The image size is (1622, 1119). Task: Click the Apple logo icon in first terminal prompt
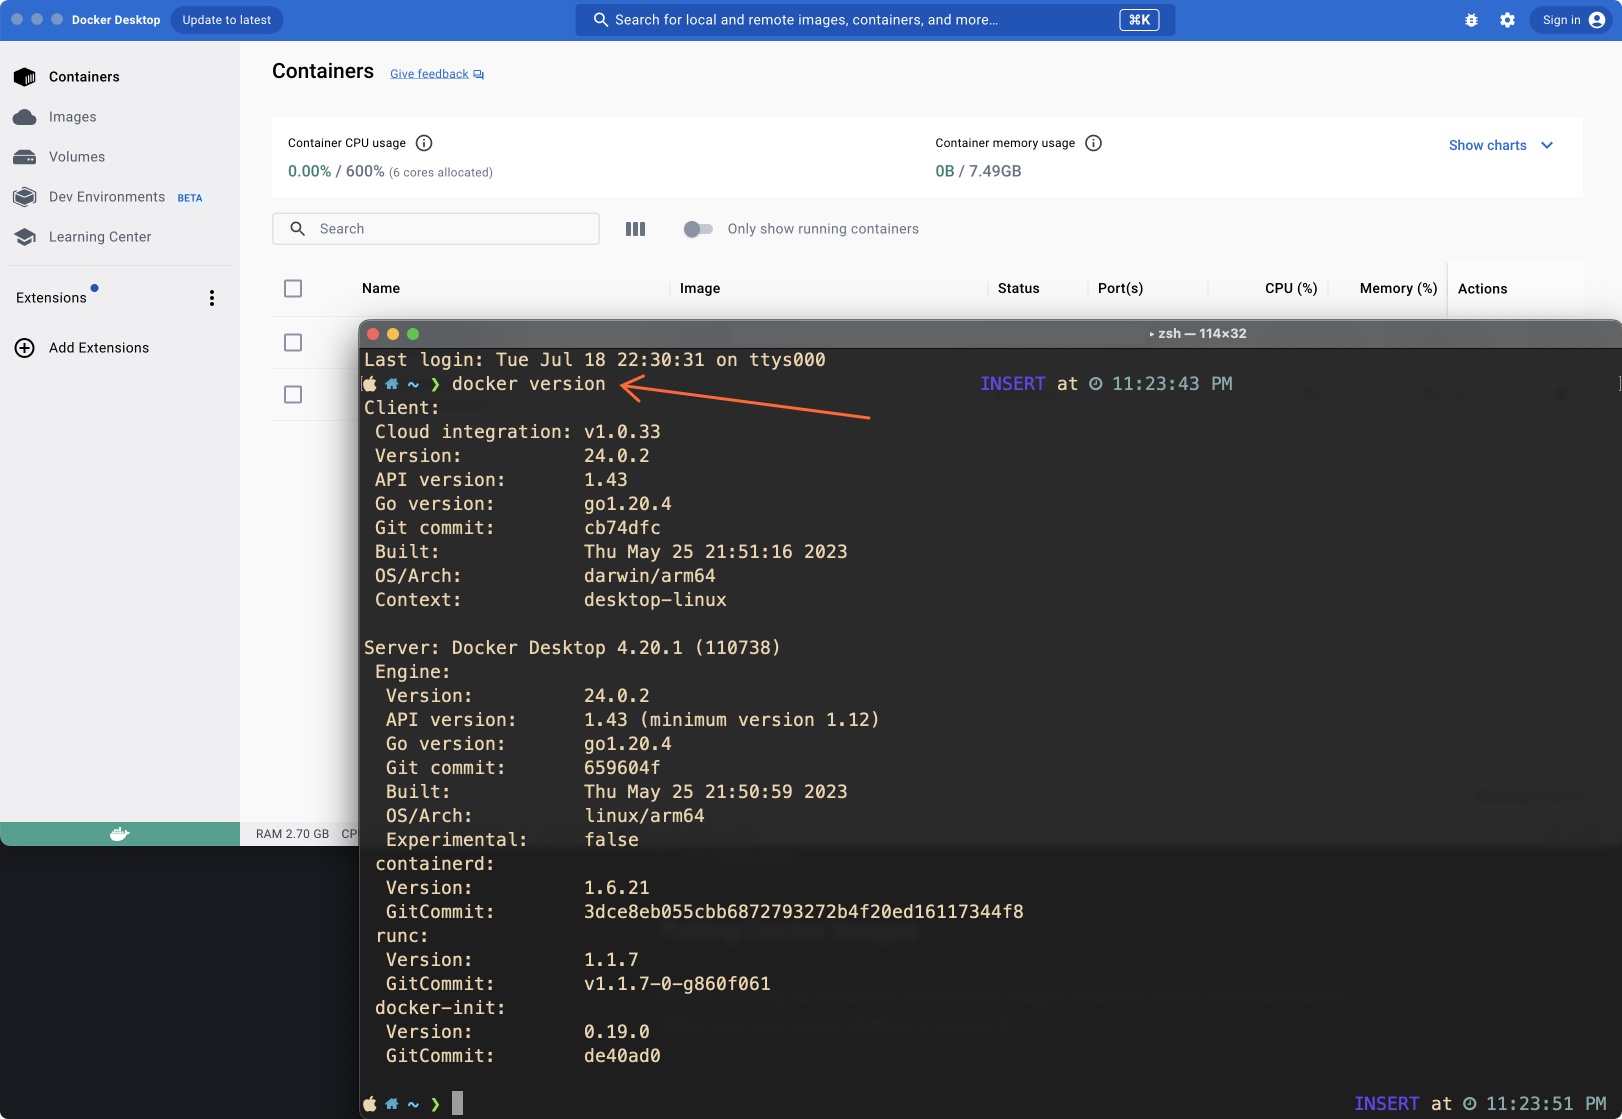pyautogui.click(x=370, y=384)
